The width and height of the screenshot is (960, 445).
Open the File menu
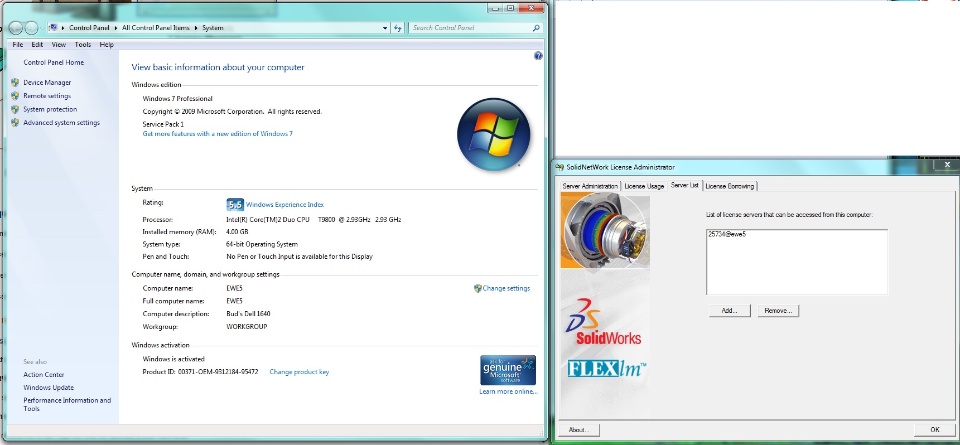(18, 45)
